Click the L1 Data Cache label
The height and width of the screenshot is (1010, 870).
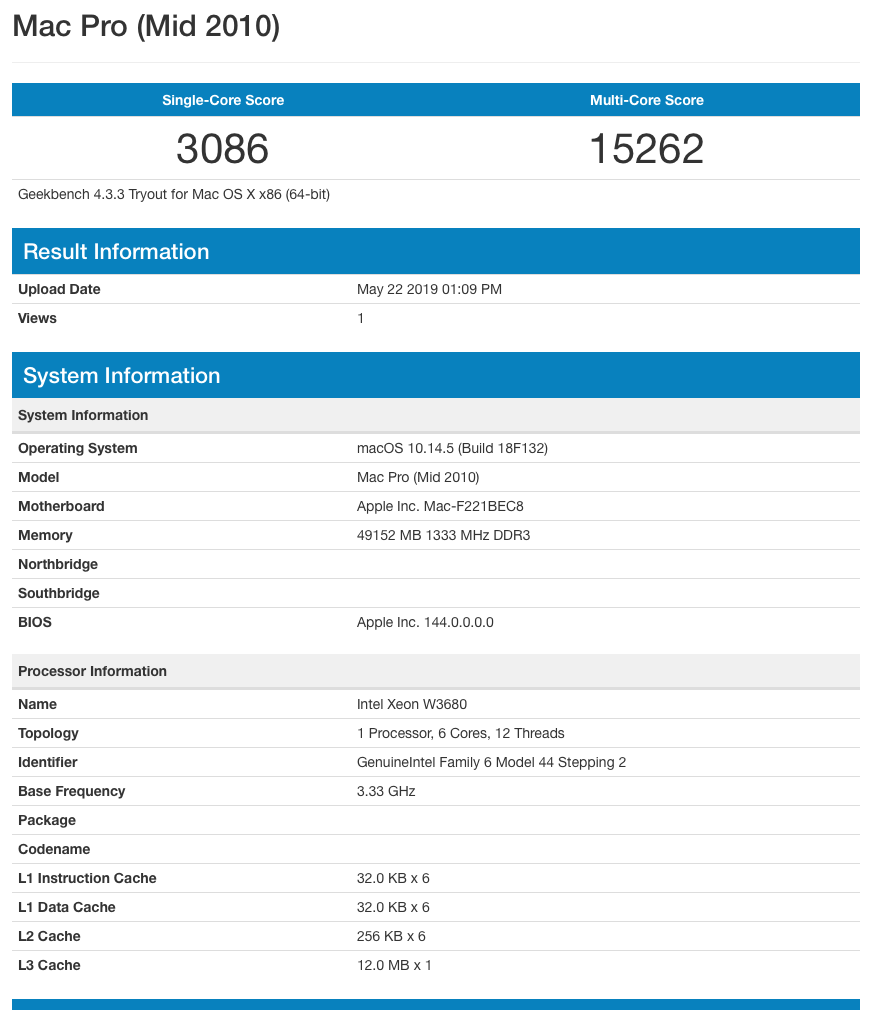tap(66, 907)
